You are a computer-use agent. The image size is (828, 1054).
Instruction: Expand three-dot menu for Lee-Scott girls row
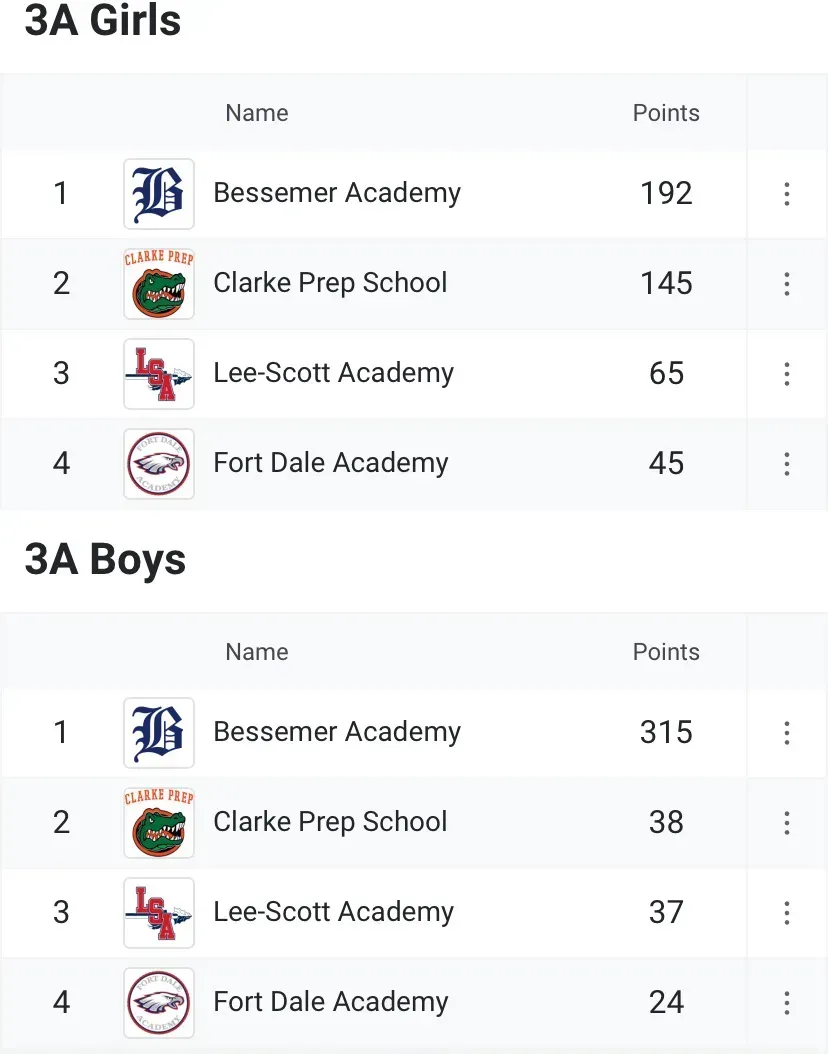[787, 374]
